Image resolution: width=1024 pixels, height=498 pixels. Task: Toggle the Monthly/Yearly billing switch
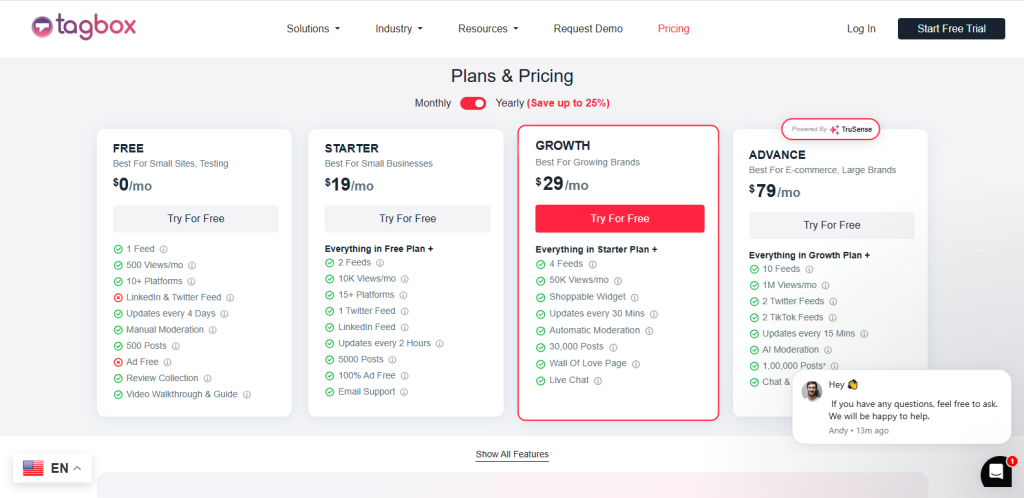point(473,103)
